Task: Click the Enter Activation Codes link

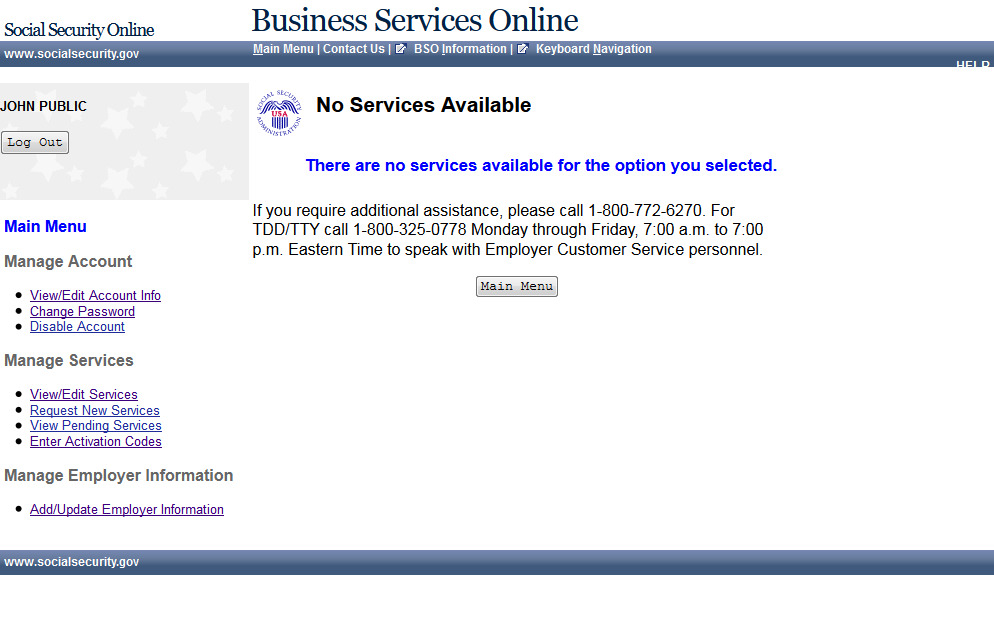Action: click(96, 441)
